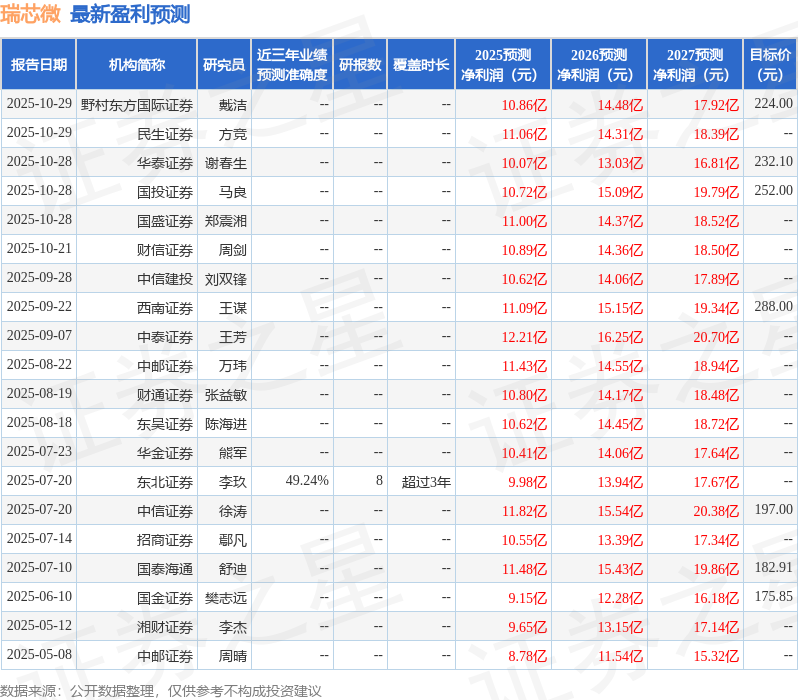Click the 瑞芯微 stock name in title
Screen dimensions: 798x700
click(30, 14)
